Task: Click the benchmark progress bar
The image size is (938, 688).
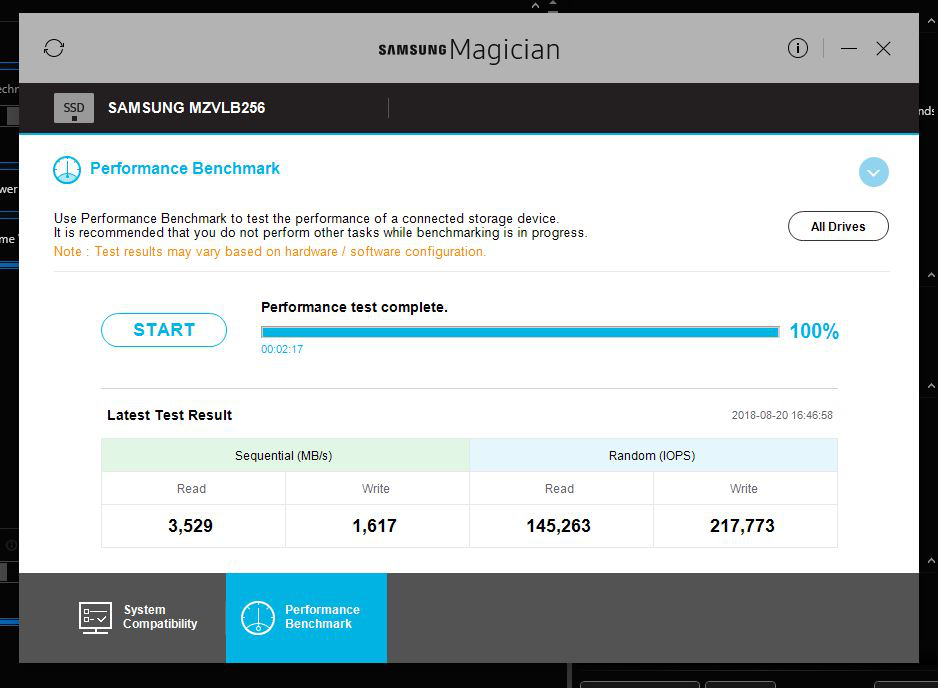Action: [520, 332]
